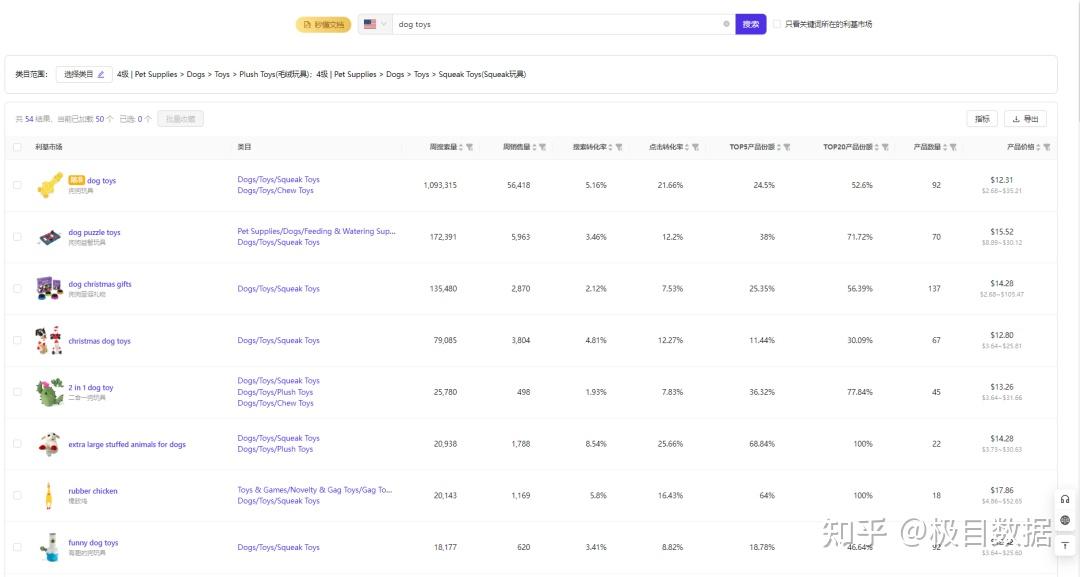Open the 选择类目 category selector
This screenshot has width=1080, height=577.
(84, 74)
